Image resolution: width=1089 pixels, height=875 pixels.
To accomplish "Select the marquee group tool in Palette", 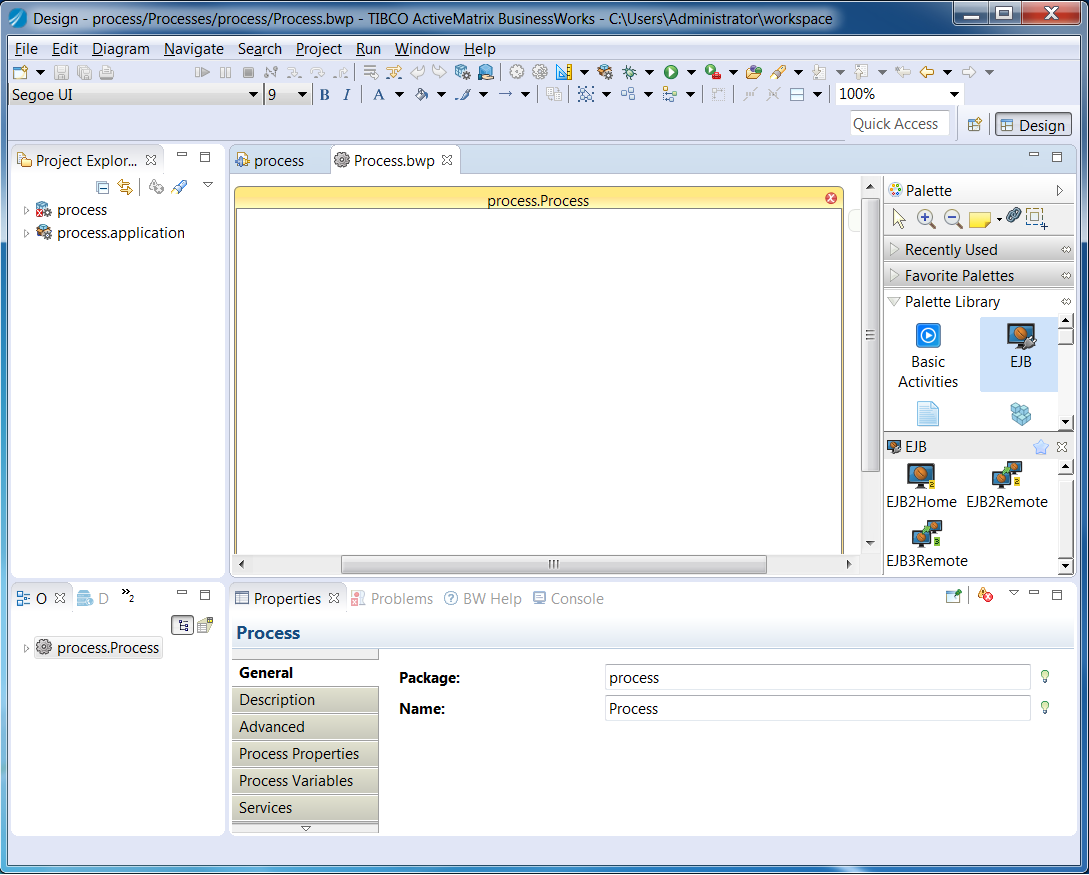I will click(x=1036, y=219).
